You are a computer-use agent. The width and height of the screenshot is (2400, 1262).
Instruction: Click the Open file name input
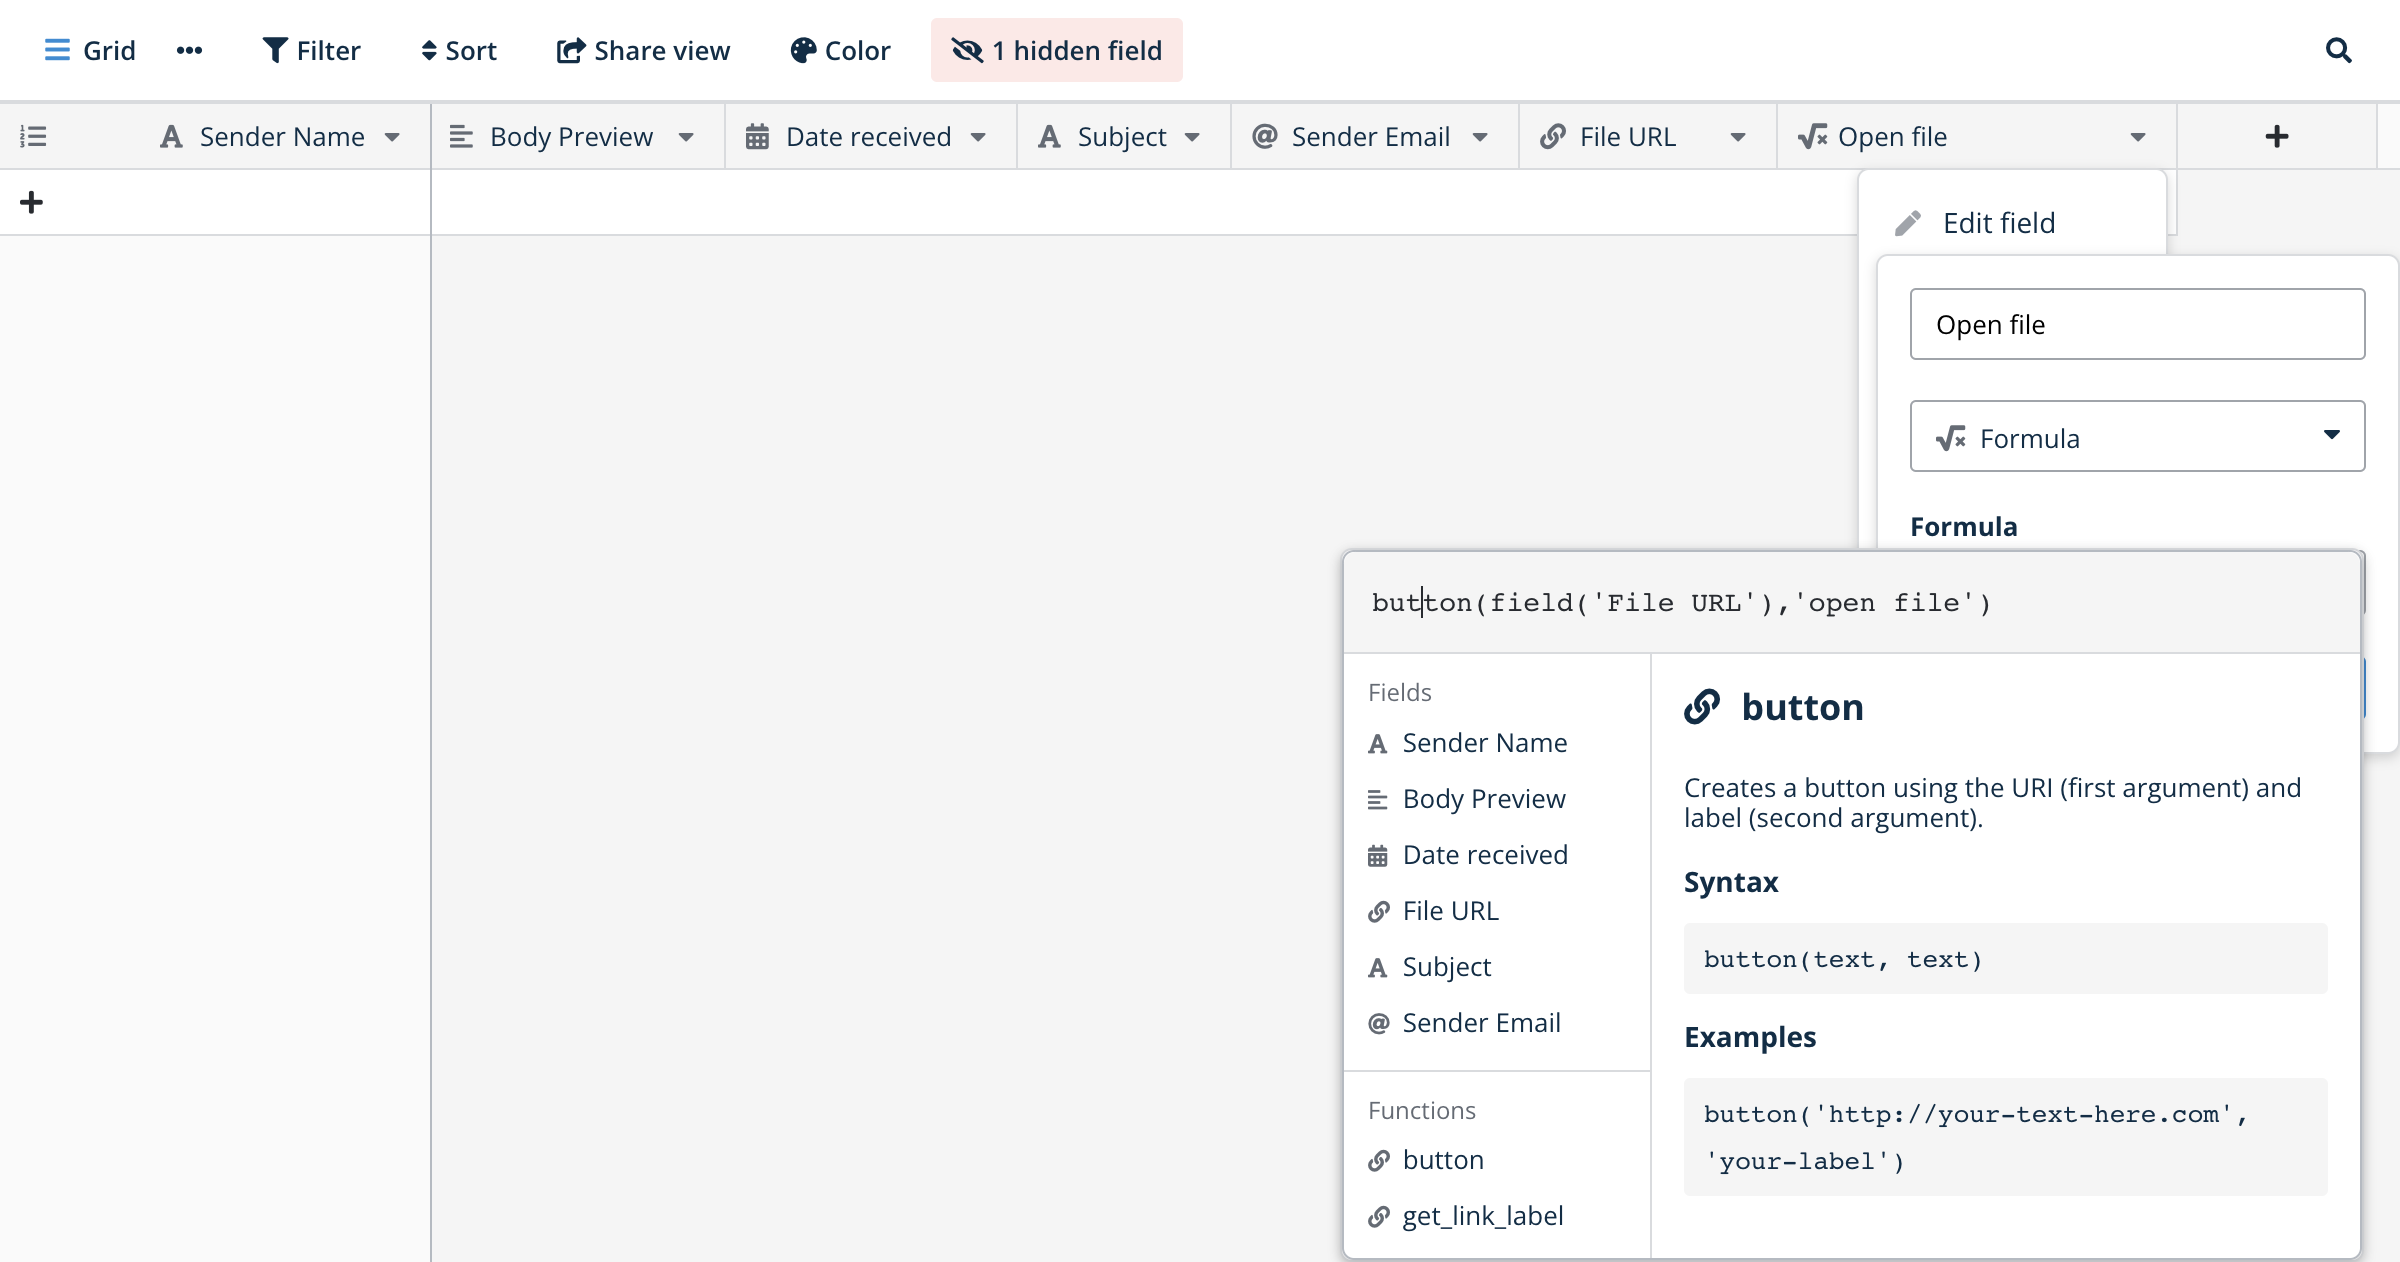[x=2137, y=325]
